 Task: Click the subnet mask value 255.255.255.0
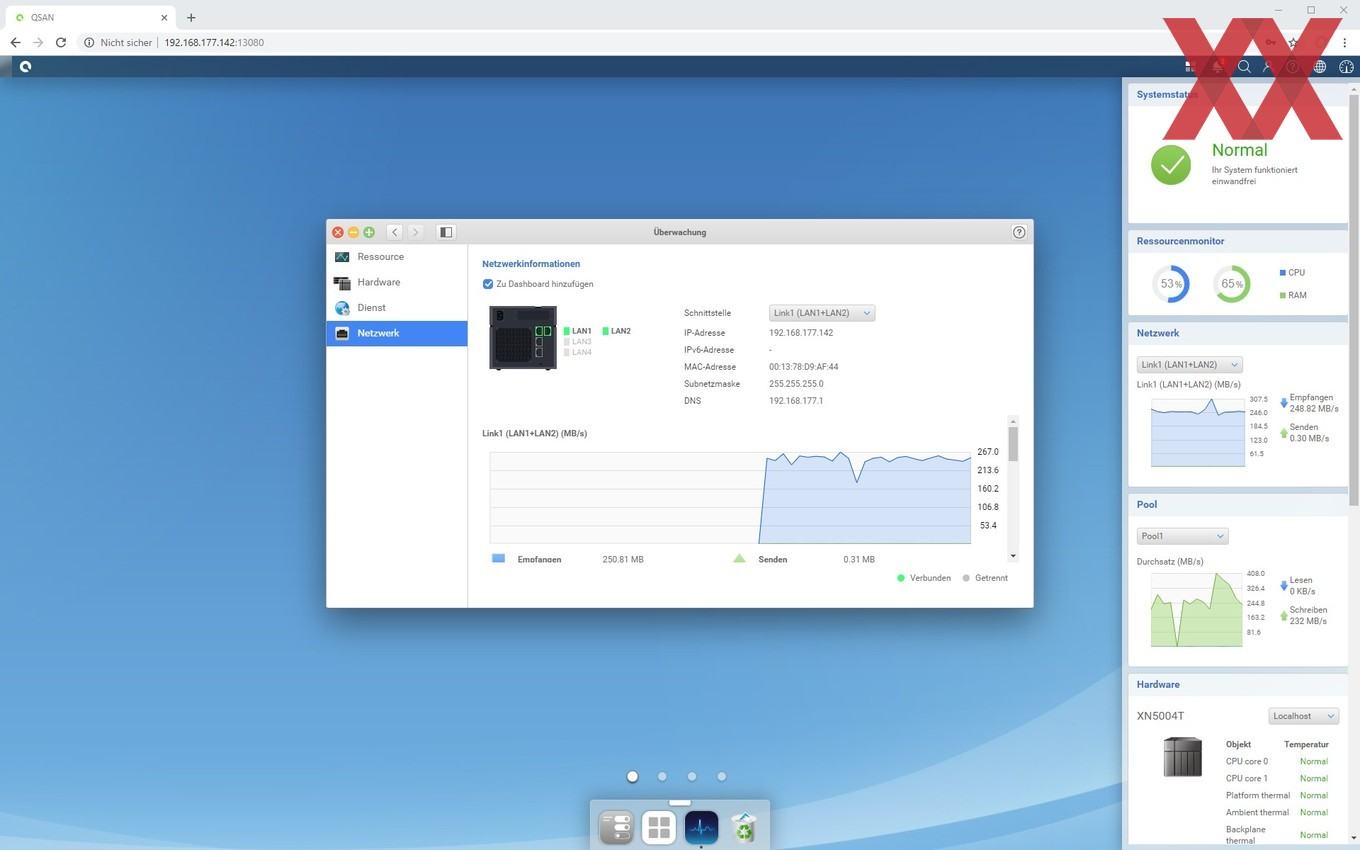pos(796,384)
